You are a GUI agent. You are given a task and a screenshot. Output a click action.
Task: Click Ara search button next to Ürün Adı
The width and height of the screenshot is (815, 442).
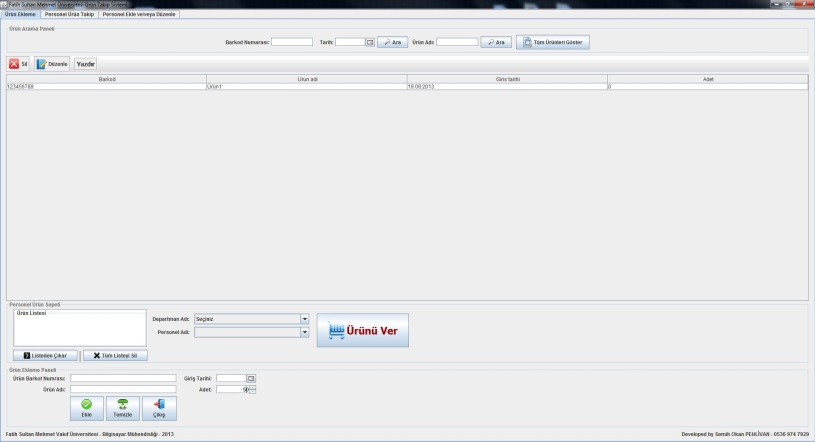click(496, 42)
